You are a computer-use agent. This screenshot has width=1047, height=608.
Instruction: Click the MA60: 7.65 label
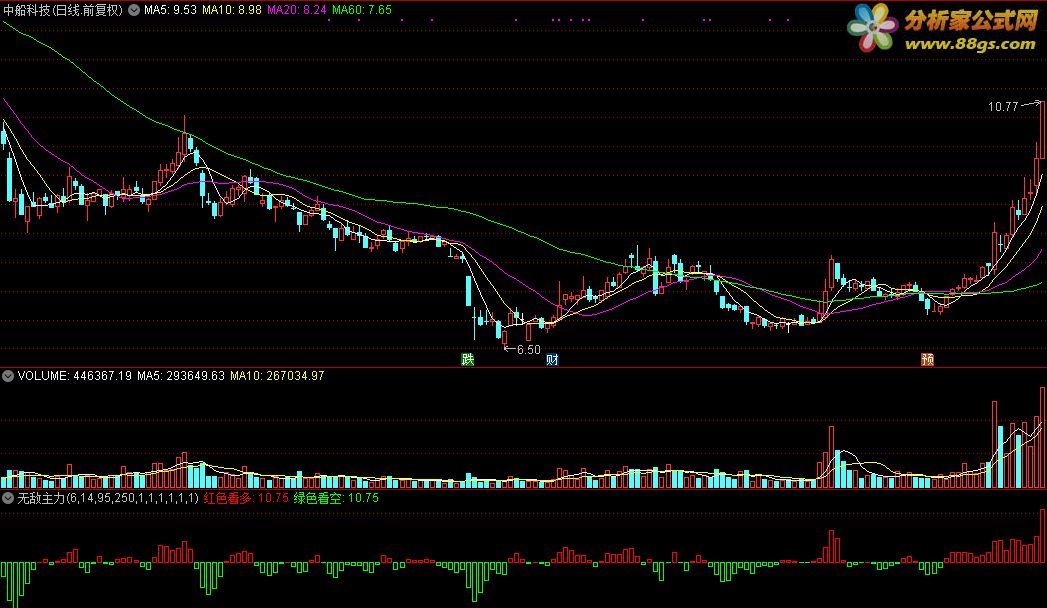click(x=362, y=10)
